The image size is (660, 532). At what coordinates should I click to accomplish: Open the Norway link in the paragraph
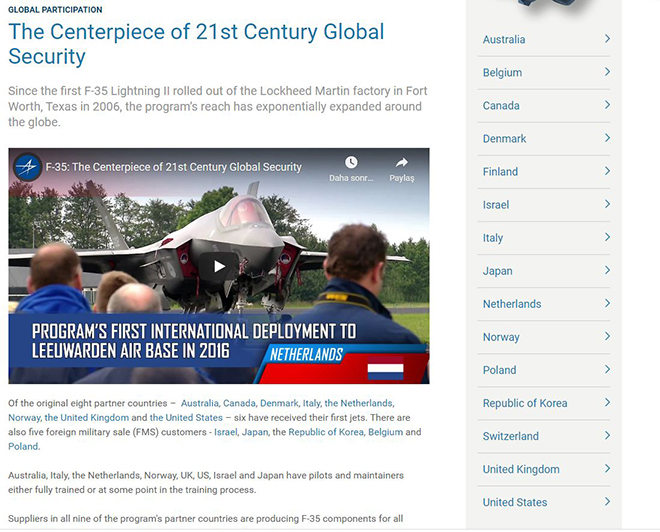tap(24, 418)
